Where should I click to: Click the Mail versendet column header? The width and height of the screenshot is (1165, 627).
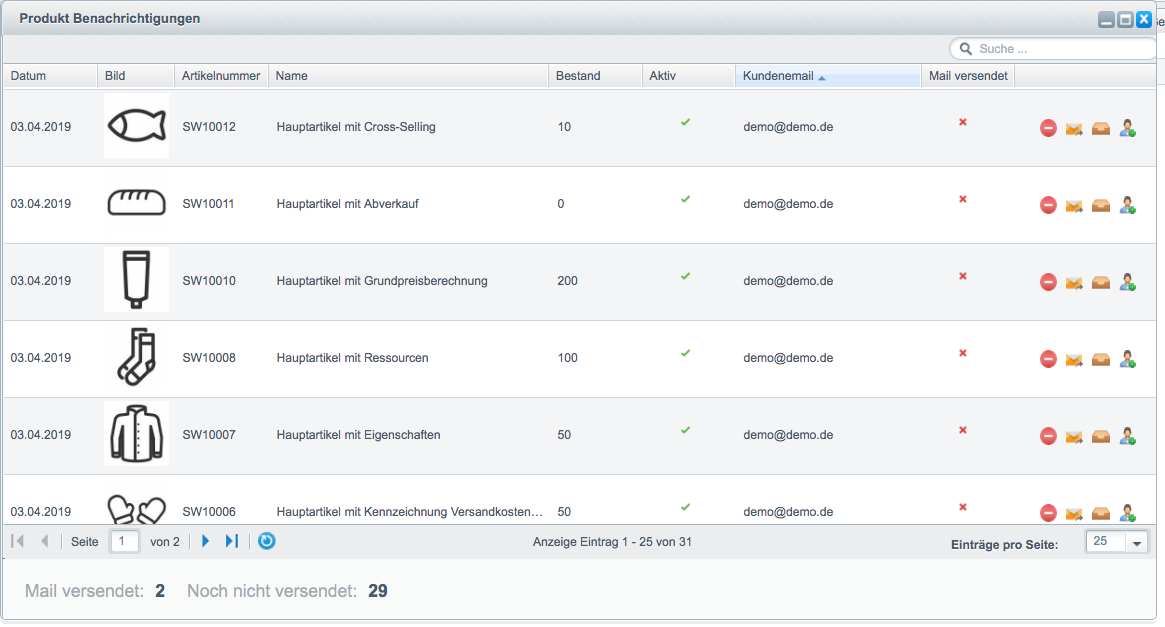(968, 76)
